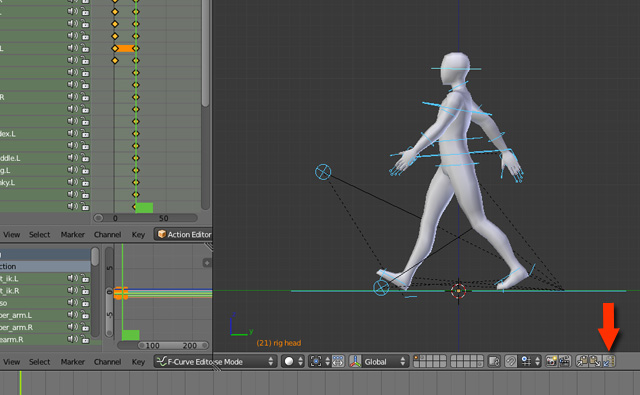
Task: Open Channel menu in the Action Editor header
Action: point(107,235)
